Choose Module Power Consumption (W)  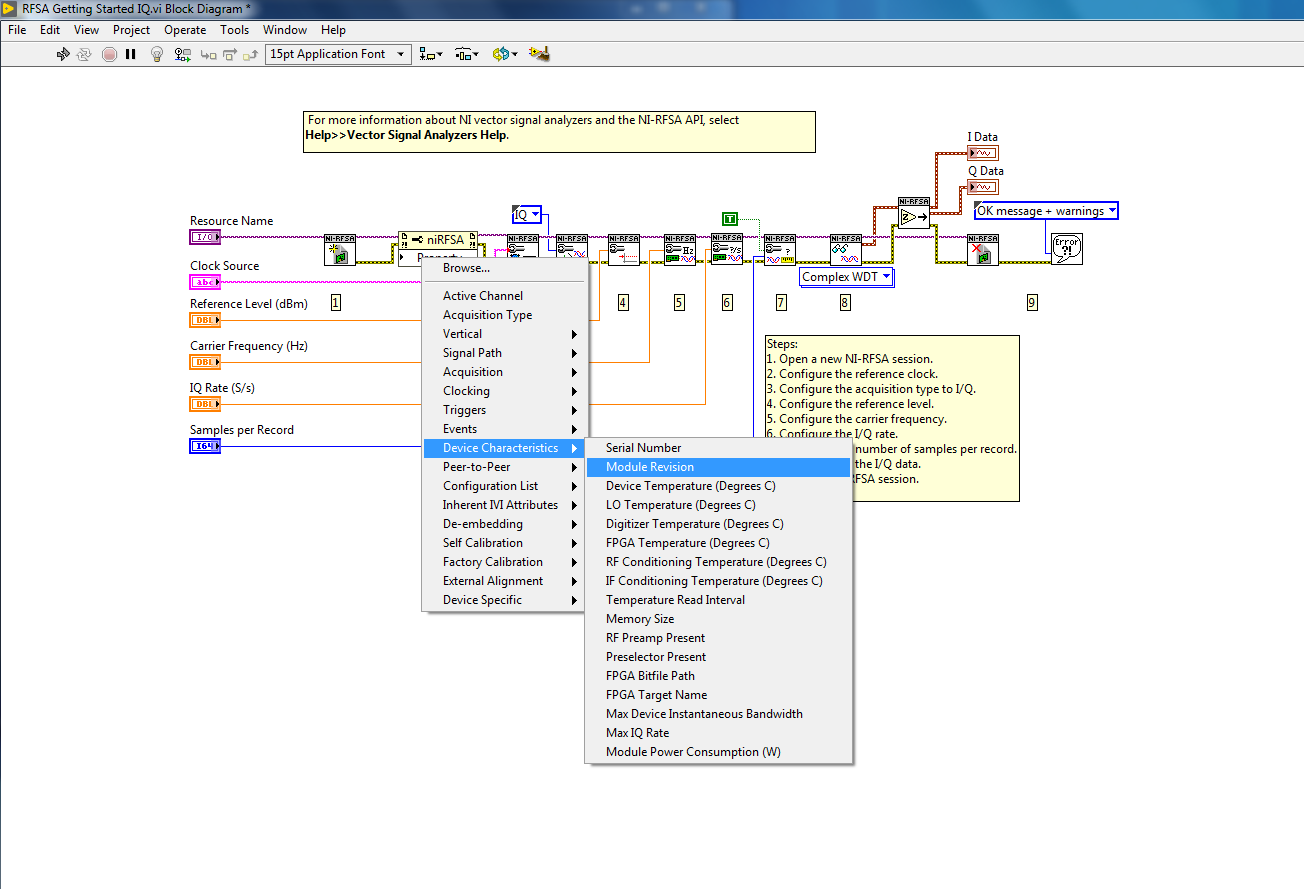pyautogui.click(x=718, y=752)
